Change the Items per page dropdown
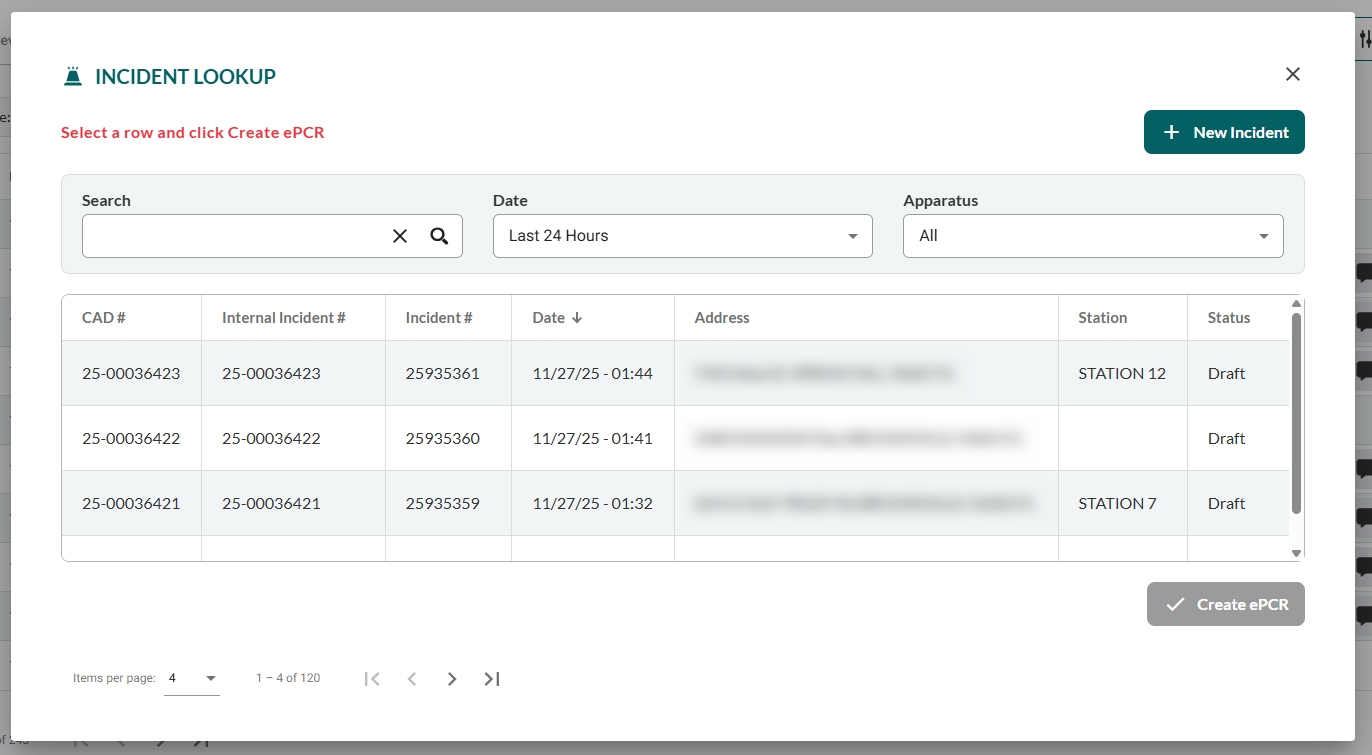Screen dimensions: 1372x755 coord(192,678)
